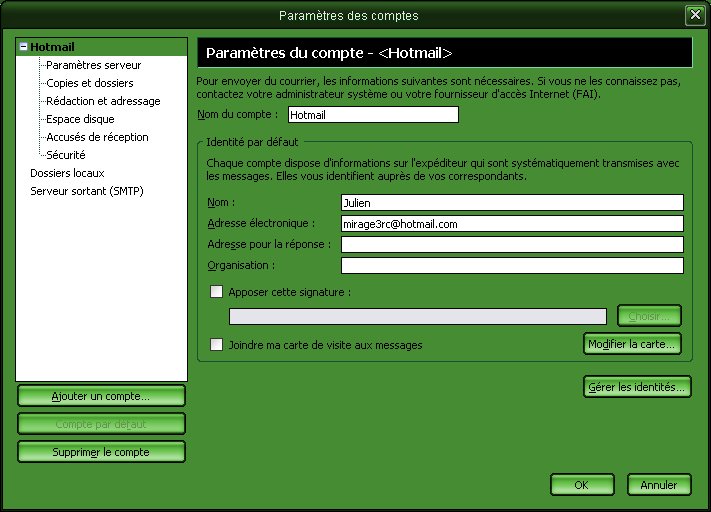
Task: Click the Choisir... button
Action: (649, 316)
